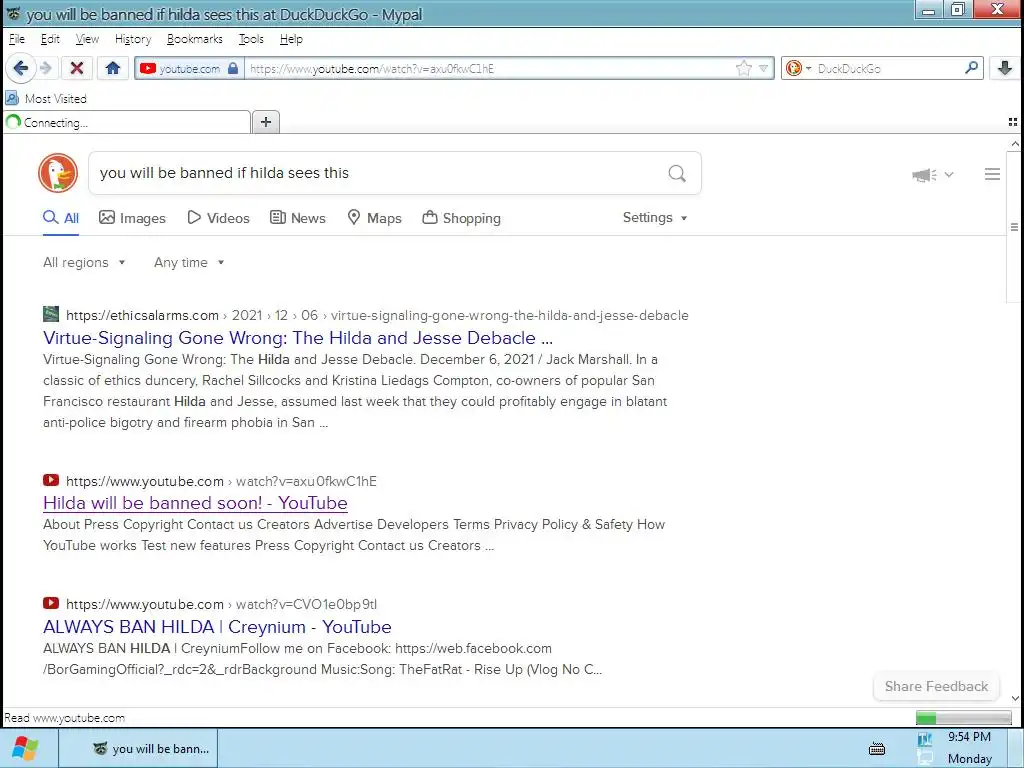Select the Connecting... browser tab
Viewport: 1024px width, 768px height.
click(x=127, y=122)
